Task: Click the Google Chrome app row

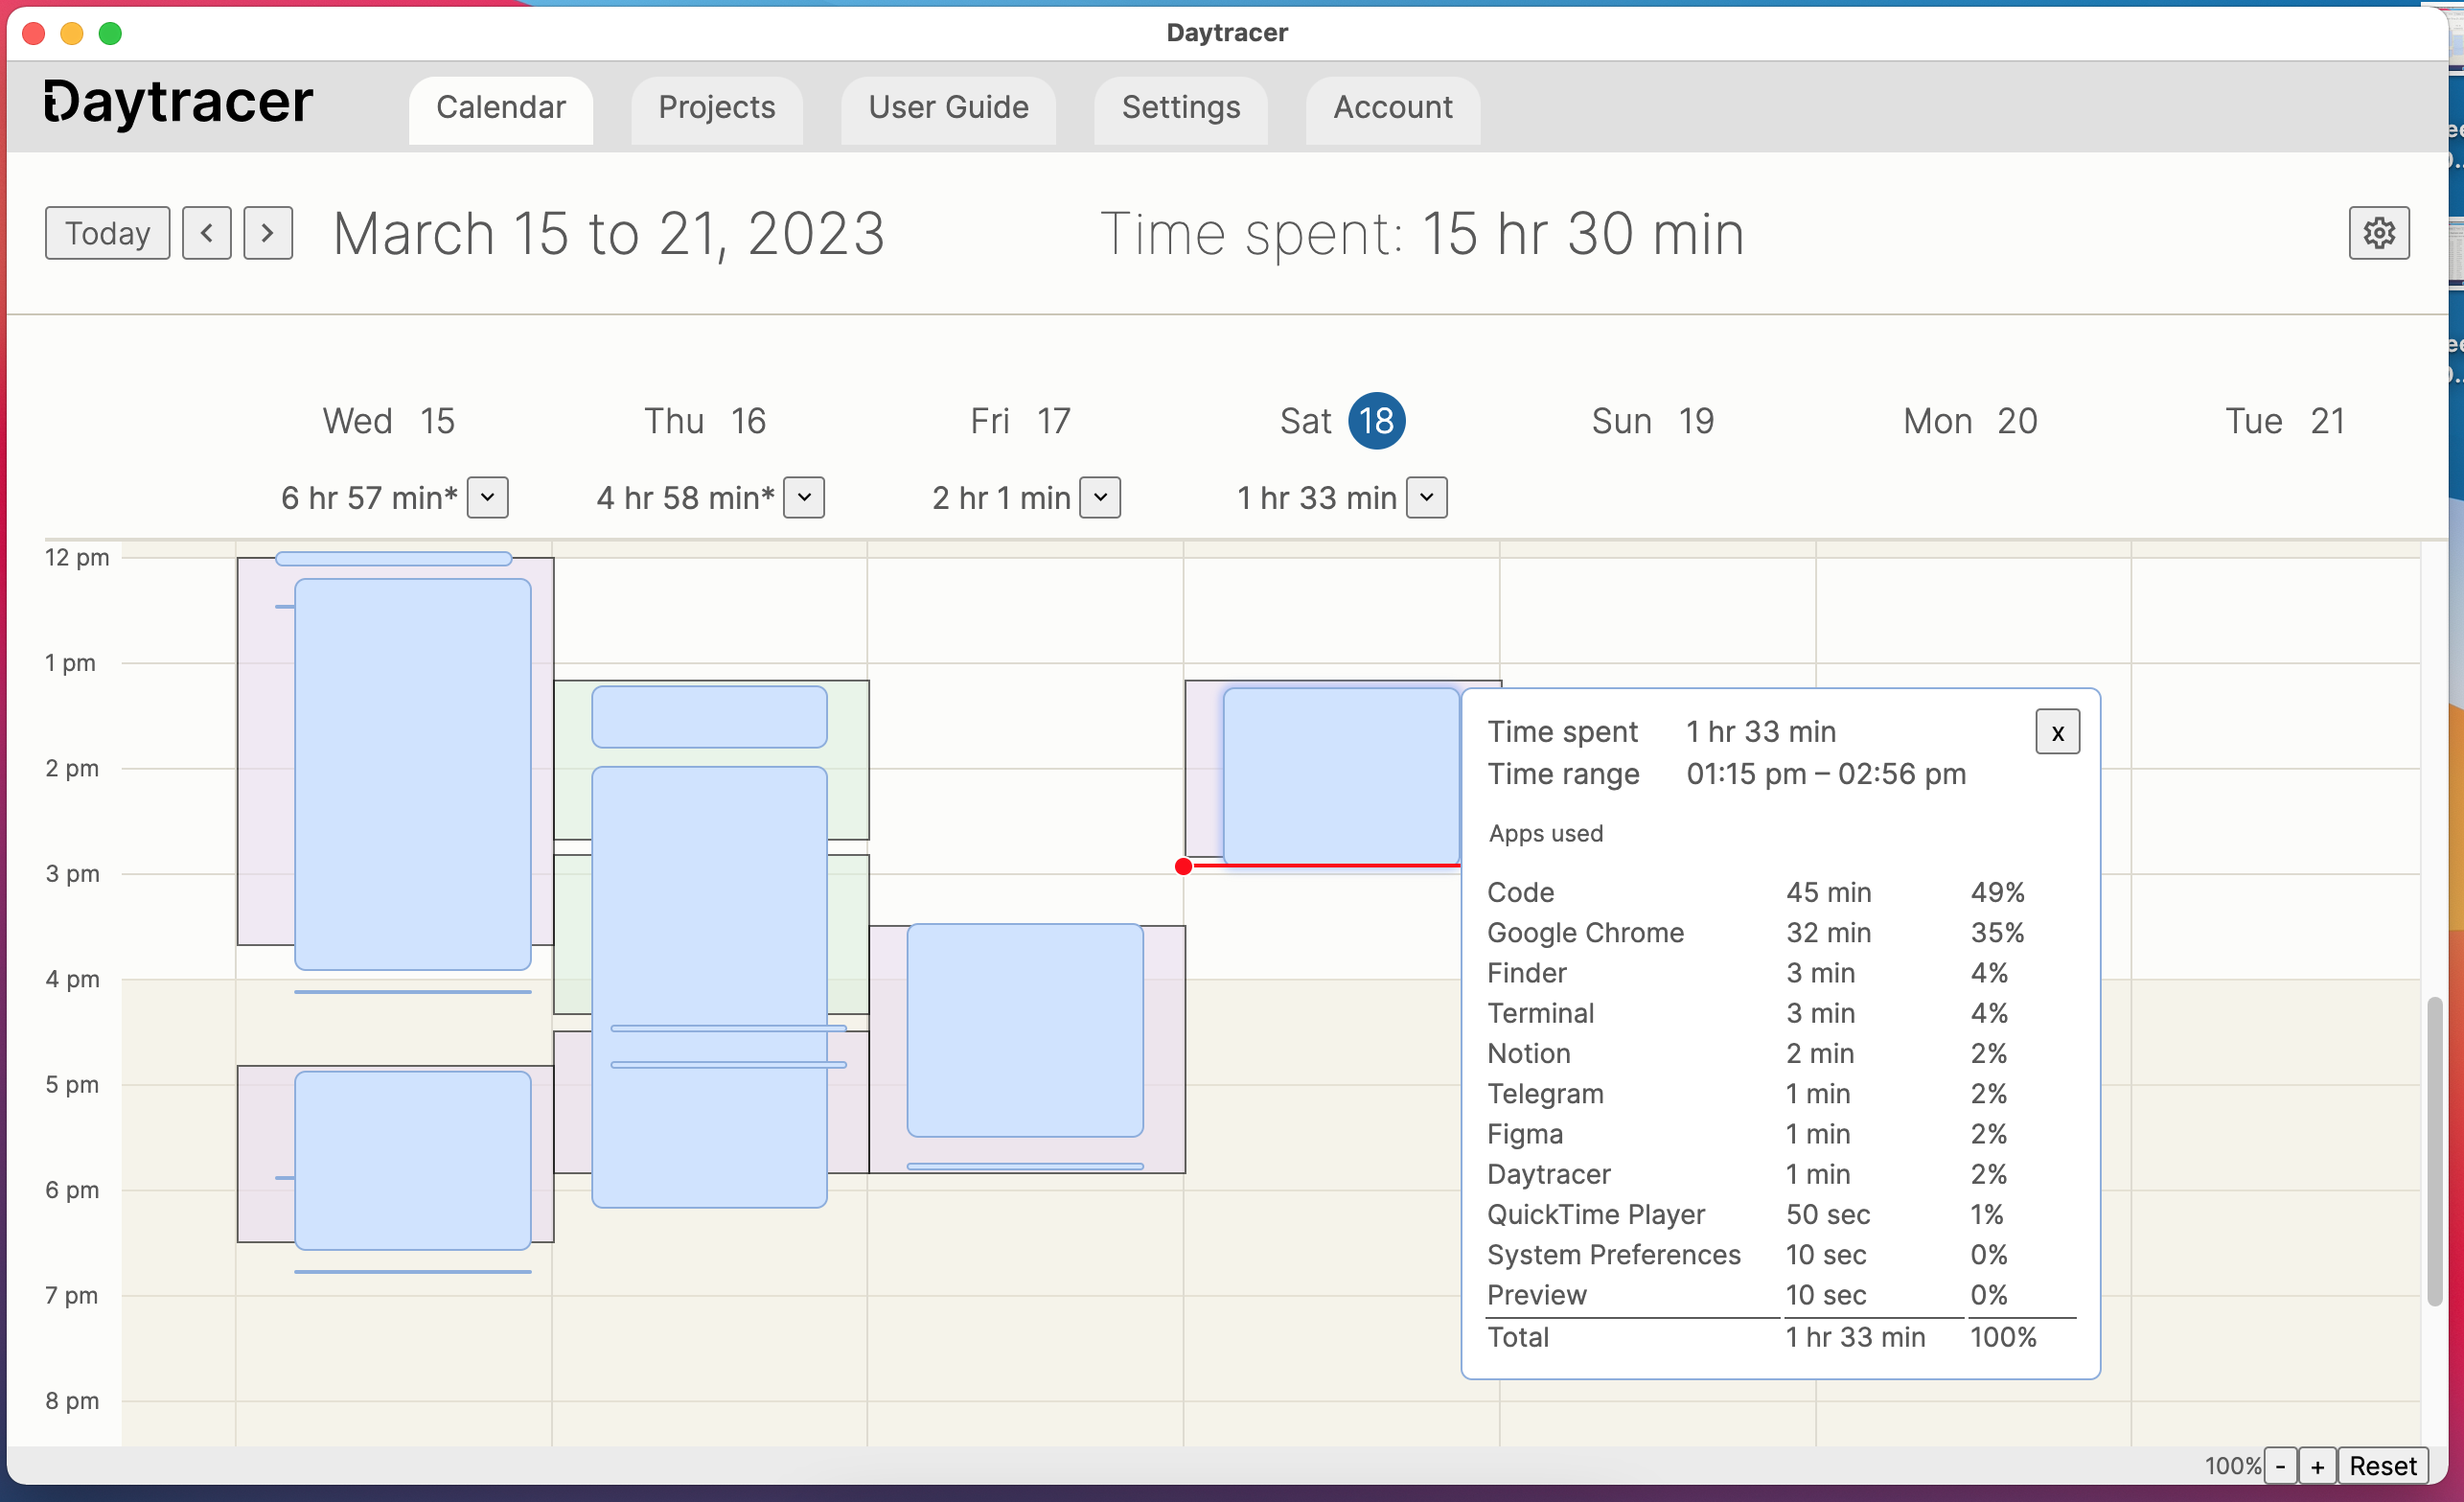Action: click(x=1780, y=932)
